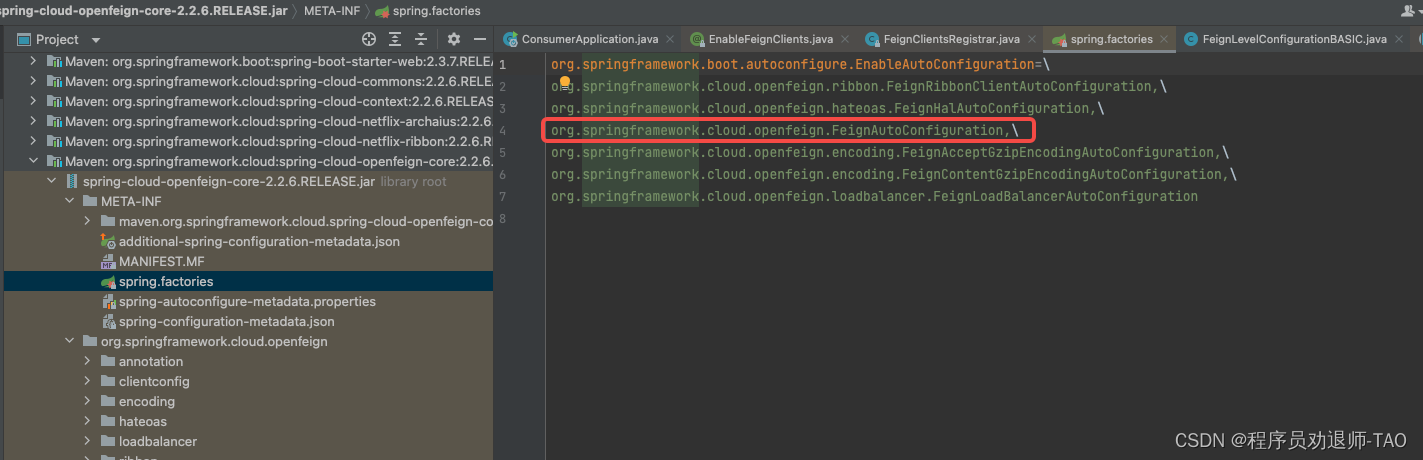Expand the annotation package arrow
Screen dimensions: 1423x460
pyautogui.click(x=87, y=362)
